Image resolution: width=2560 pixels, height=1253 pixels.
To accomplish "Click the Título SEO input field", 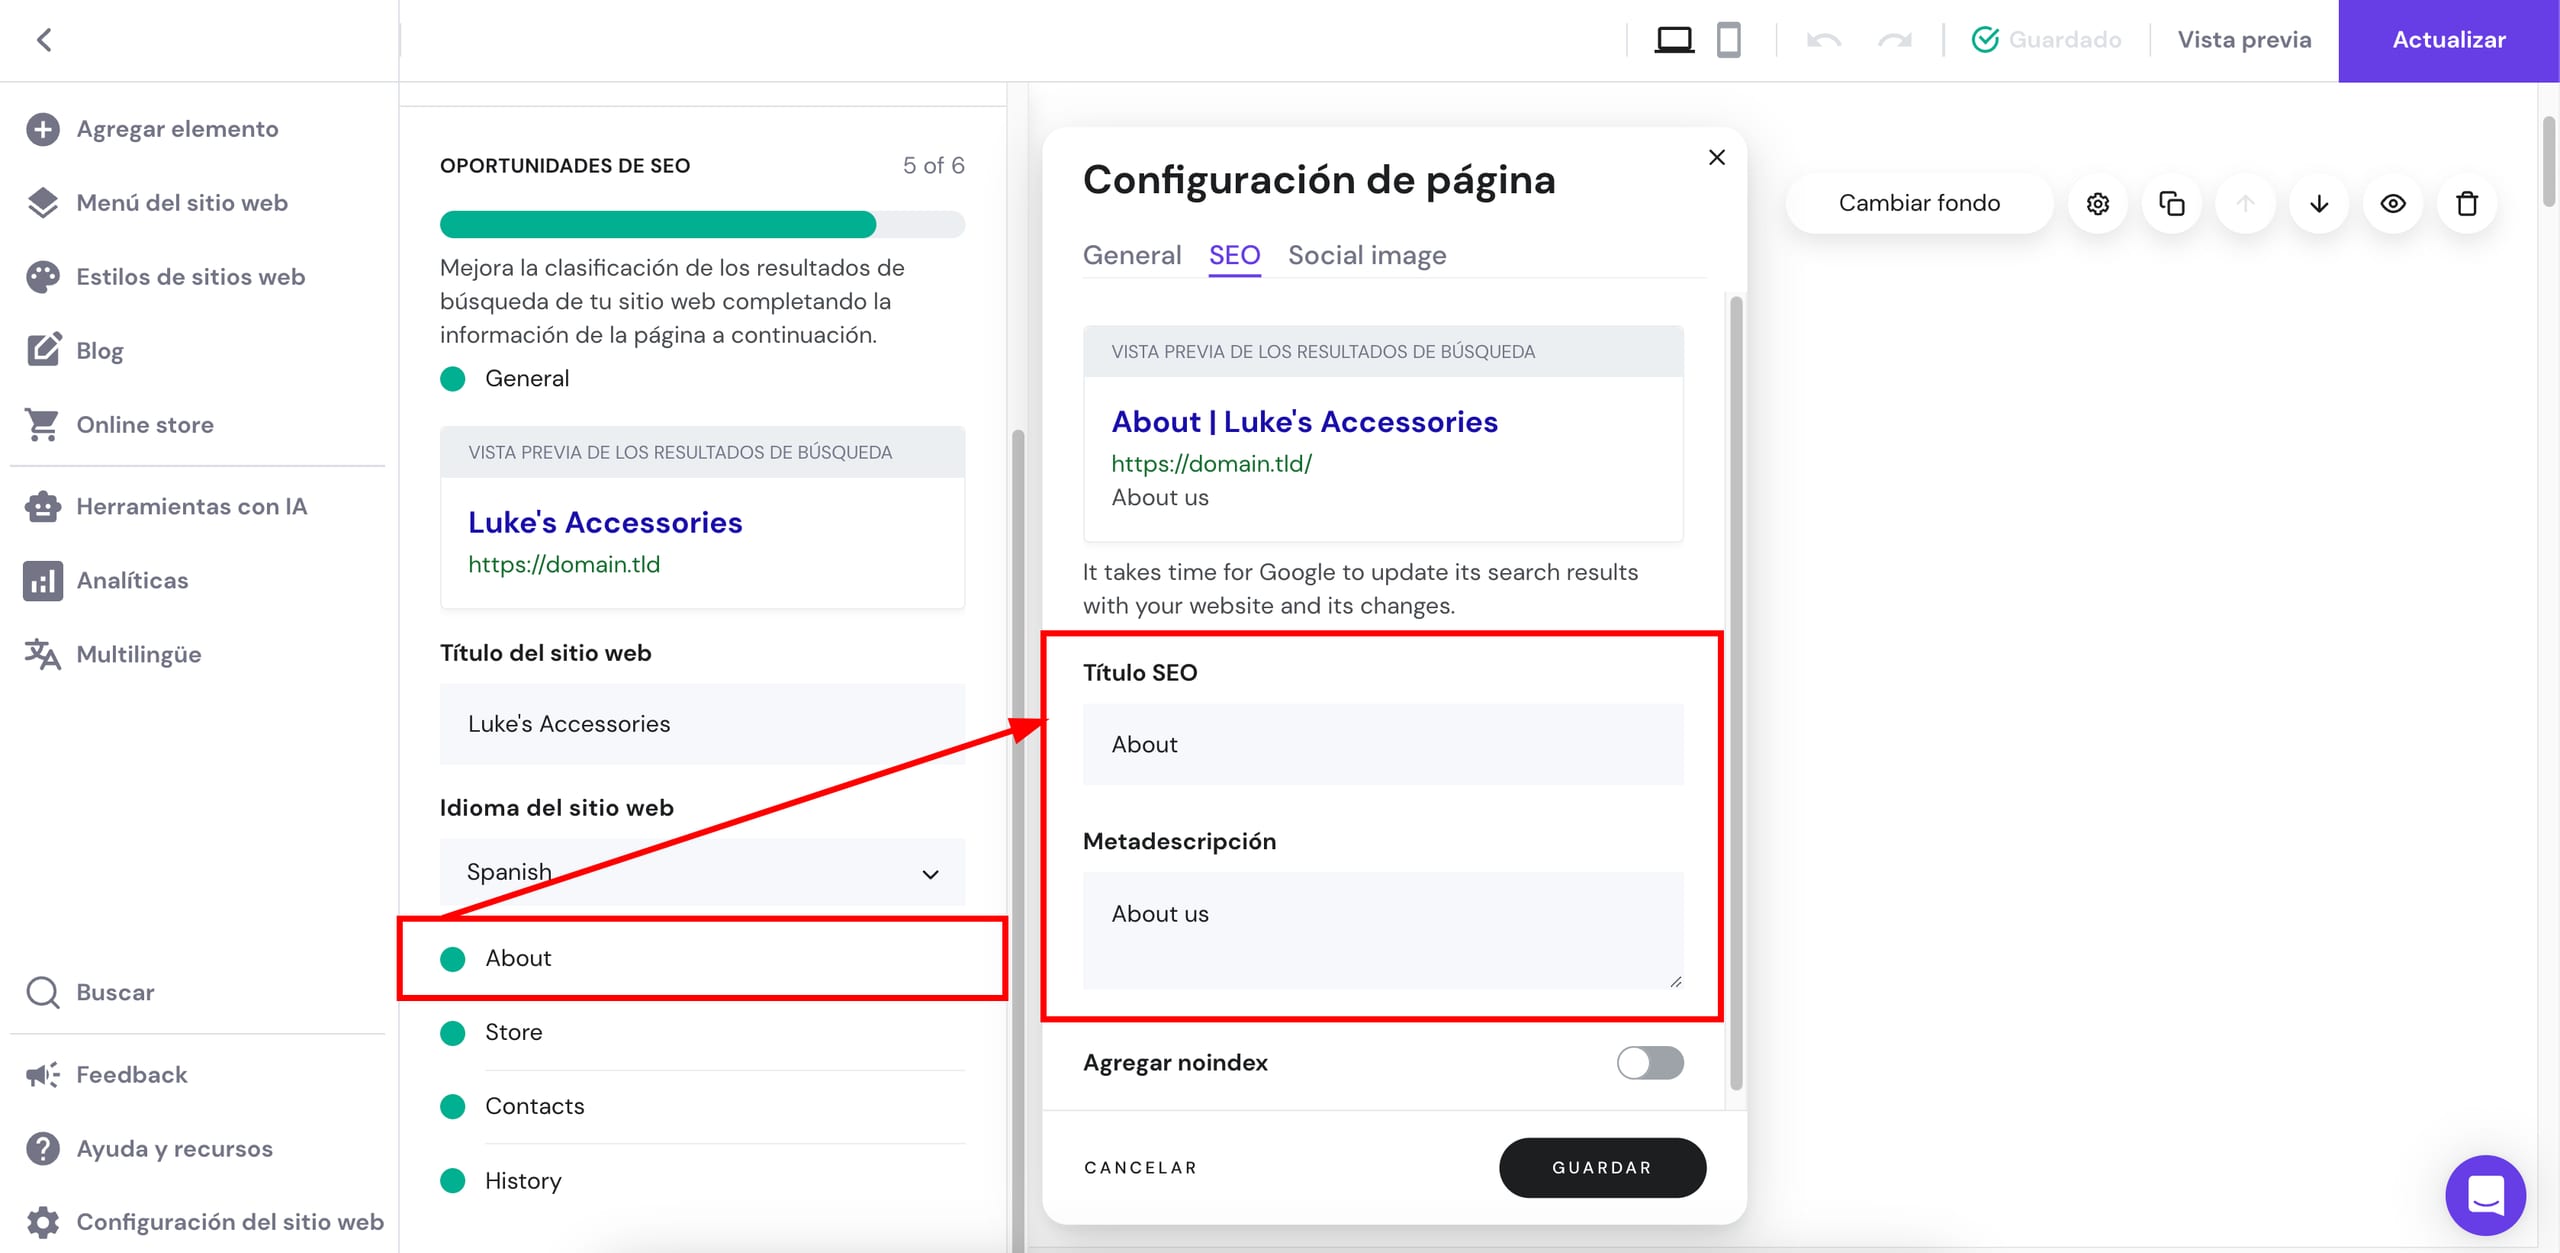I will click(1382, 744).
